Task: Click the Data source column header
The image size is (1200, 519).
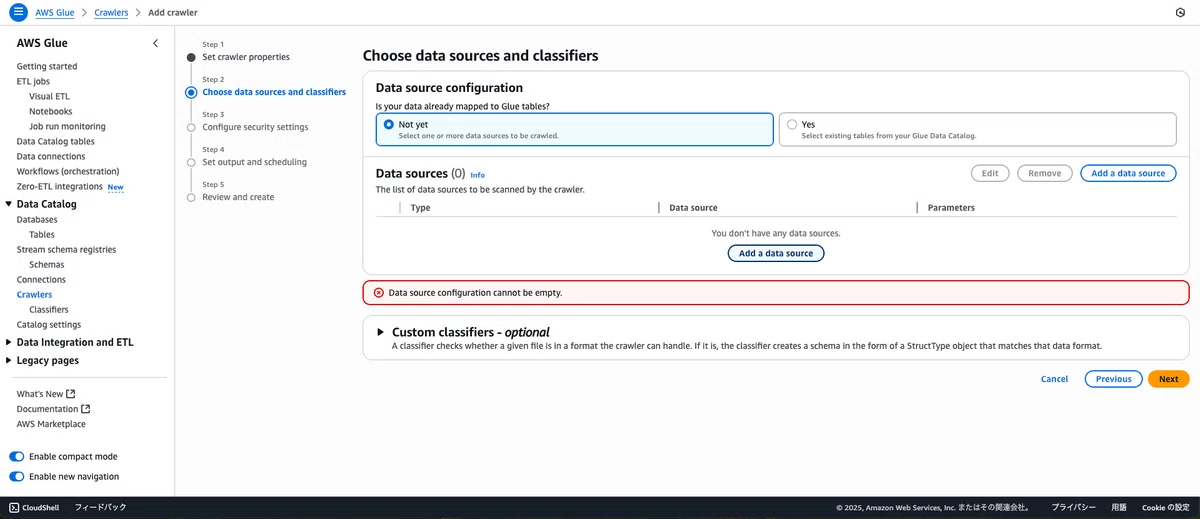Action: [693, 208]
